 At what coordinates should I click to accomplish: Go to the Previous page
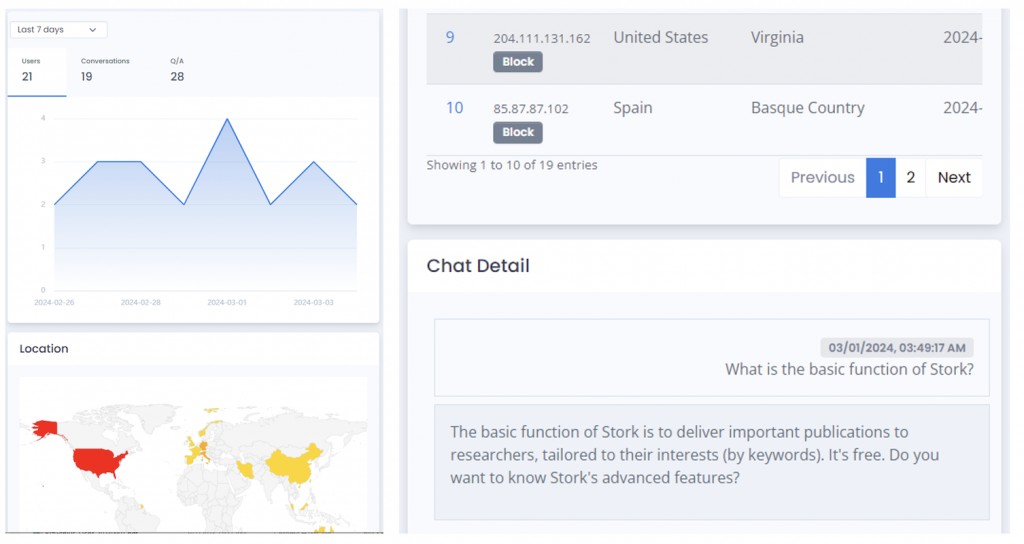pos(822,177)
